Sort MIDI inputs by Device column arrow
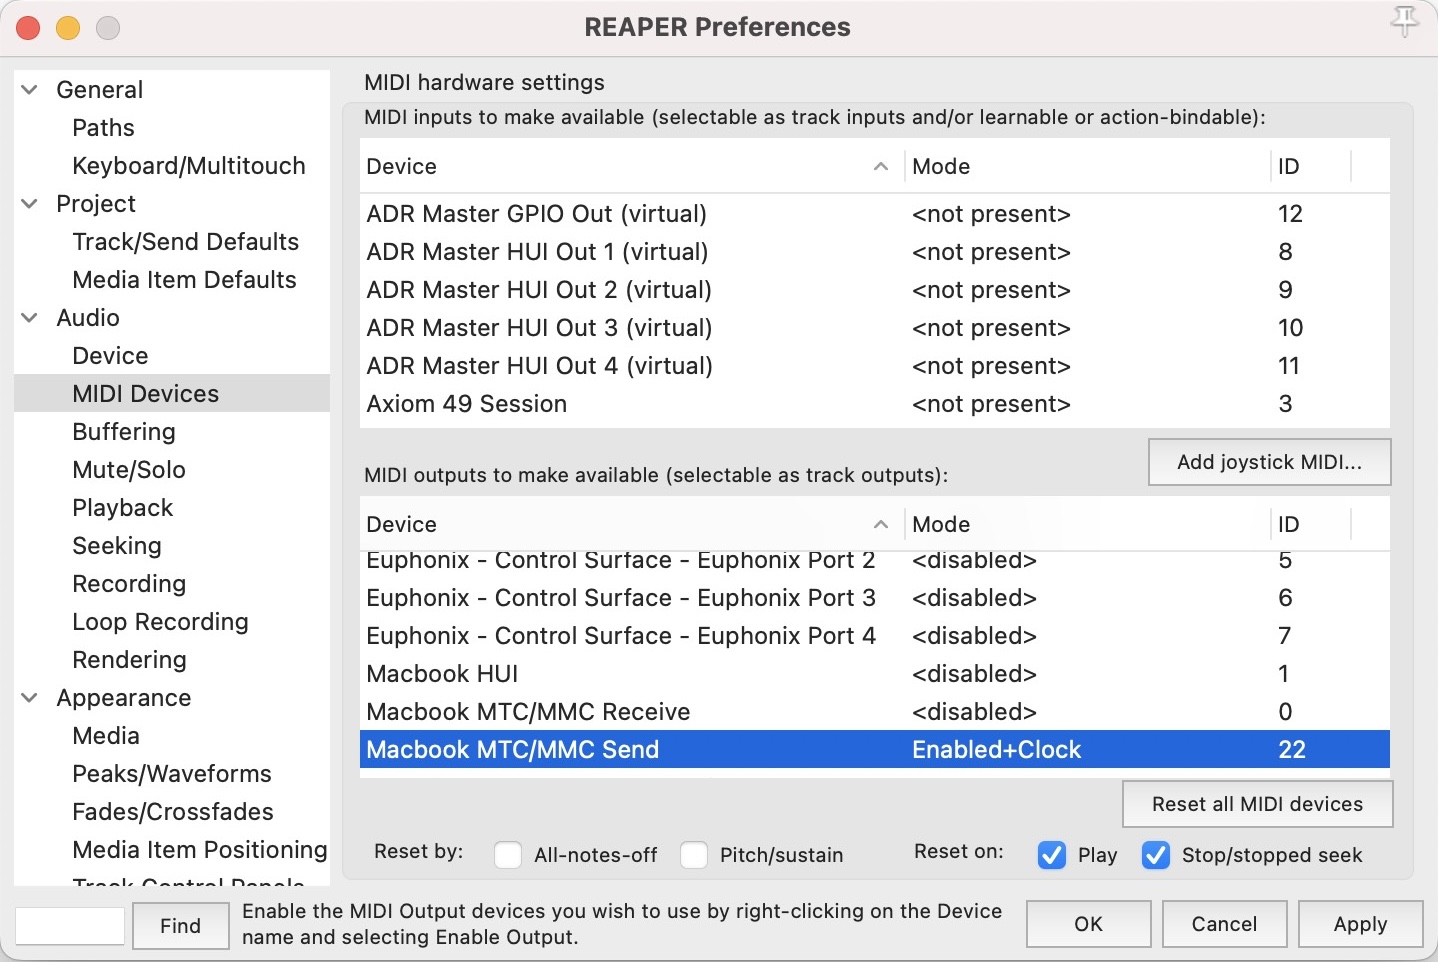The height and width of the screenshot is (962, 1438). (x=881, y=166)
